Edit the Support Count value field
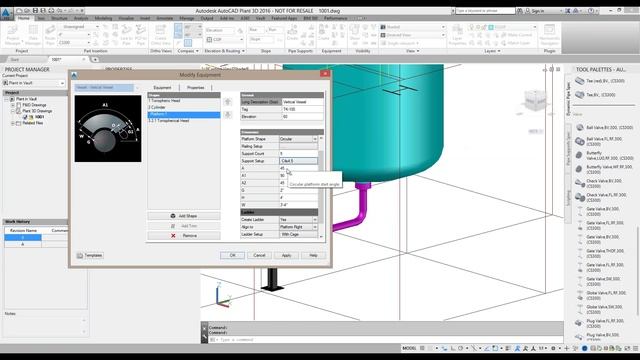The width and height of the screenshot is (640, 360). click(298, 153)
